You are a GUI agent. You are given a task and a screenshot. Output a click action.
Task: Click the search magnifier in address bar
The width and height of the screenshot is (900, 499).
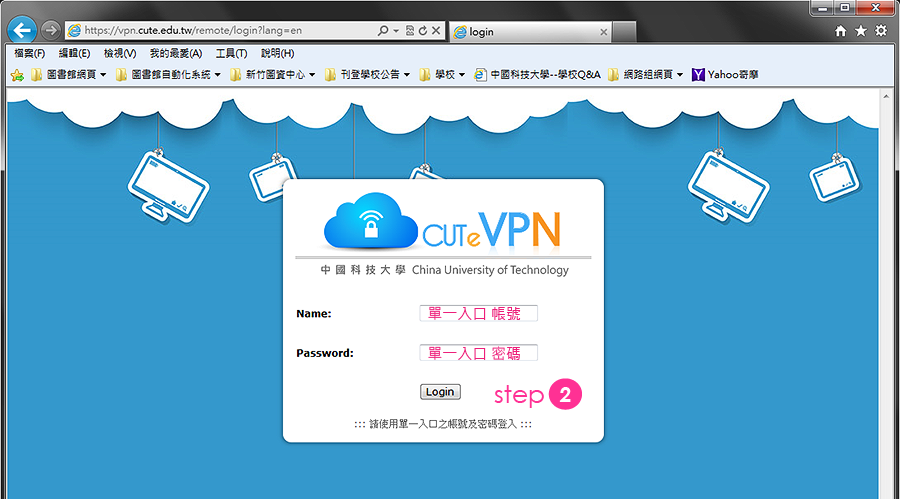tap(382, 30)
